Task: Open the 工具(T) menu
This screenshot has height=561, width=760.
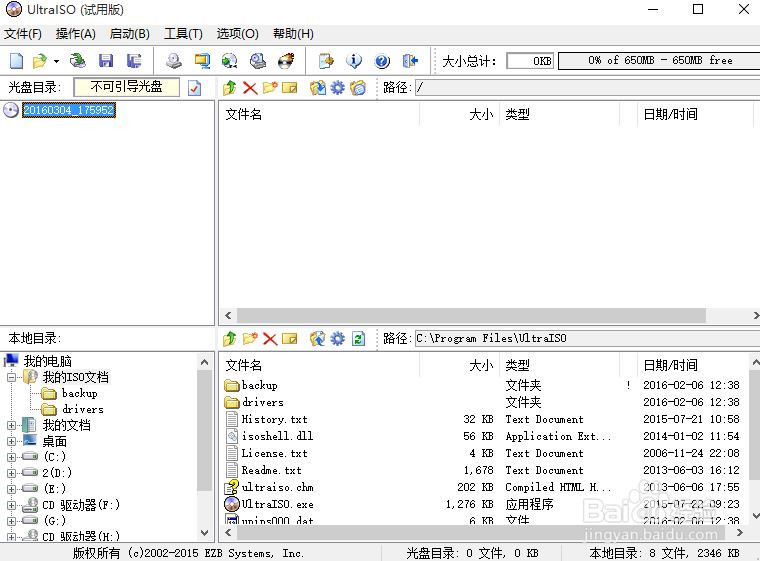Action: coord(183,34)
